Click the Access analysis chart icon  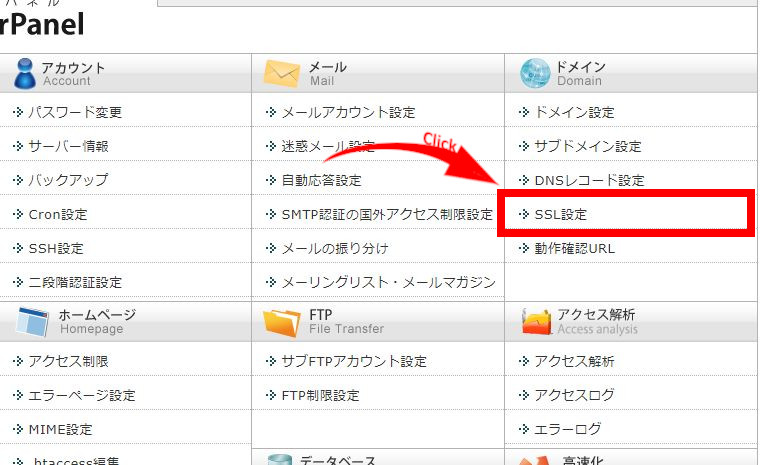536,322
